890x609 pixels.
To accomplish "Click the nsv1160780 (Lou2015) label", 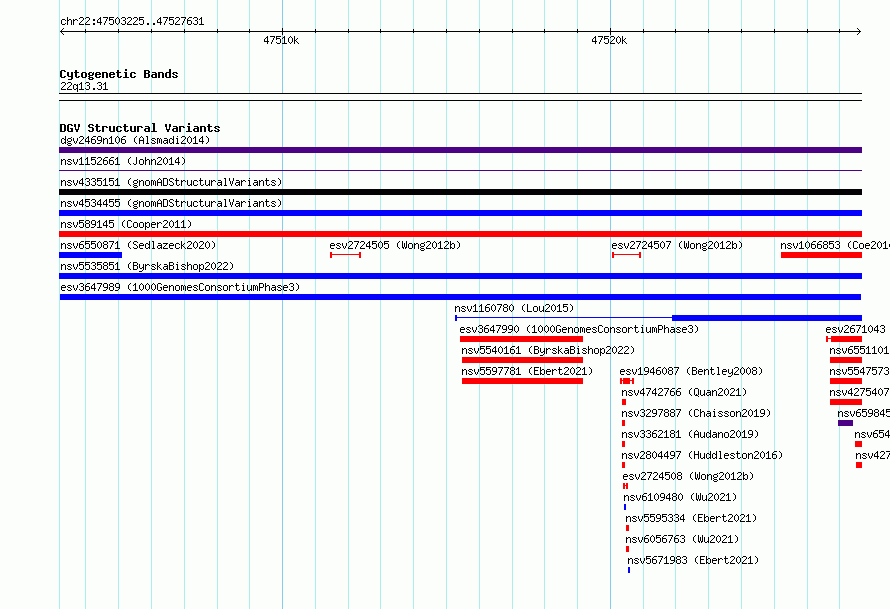I will tap(514, 308).
